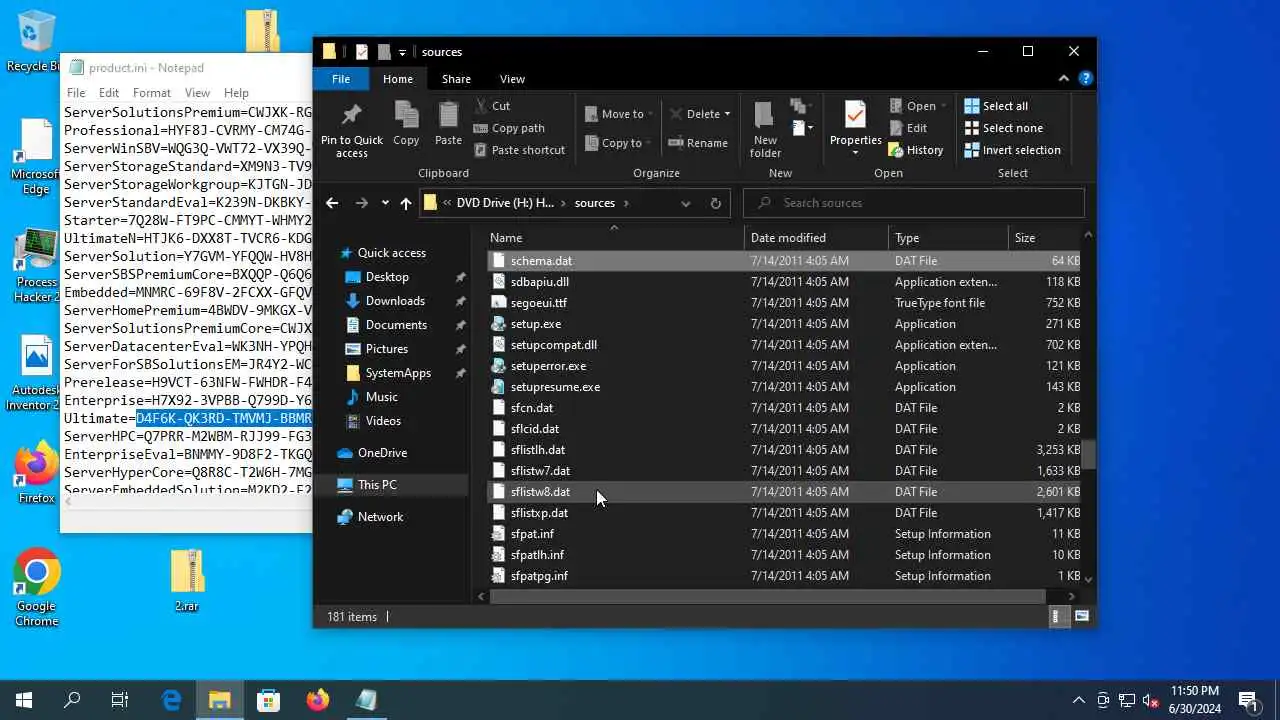Launch Firefox from the taskbar
This screenshot has height=720, width=1280.
click(318, 700)
